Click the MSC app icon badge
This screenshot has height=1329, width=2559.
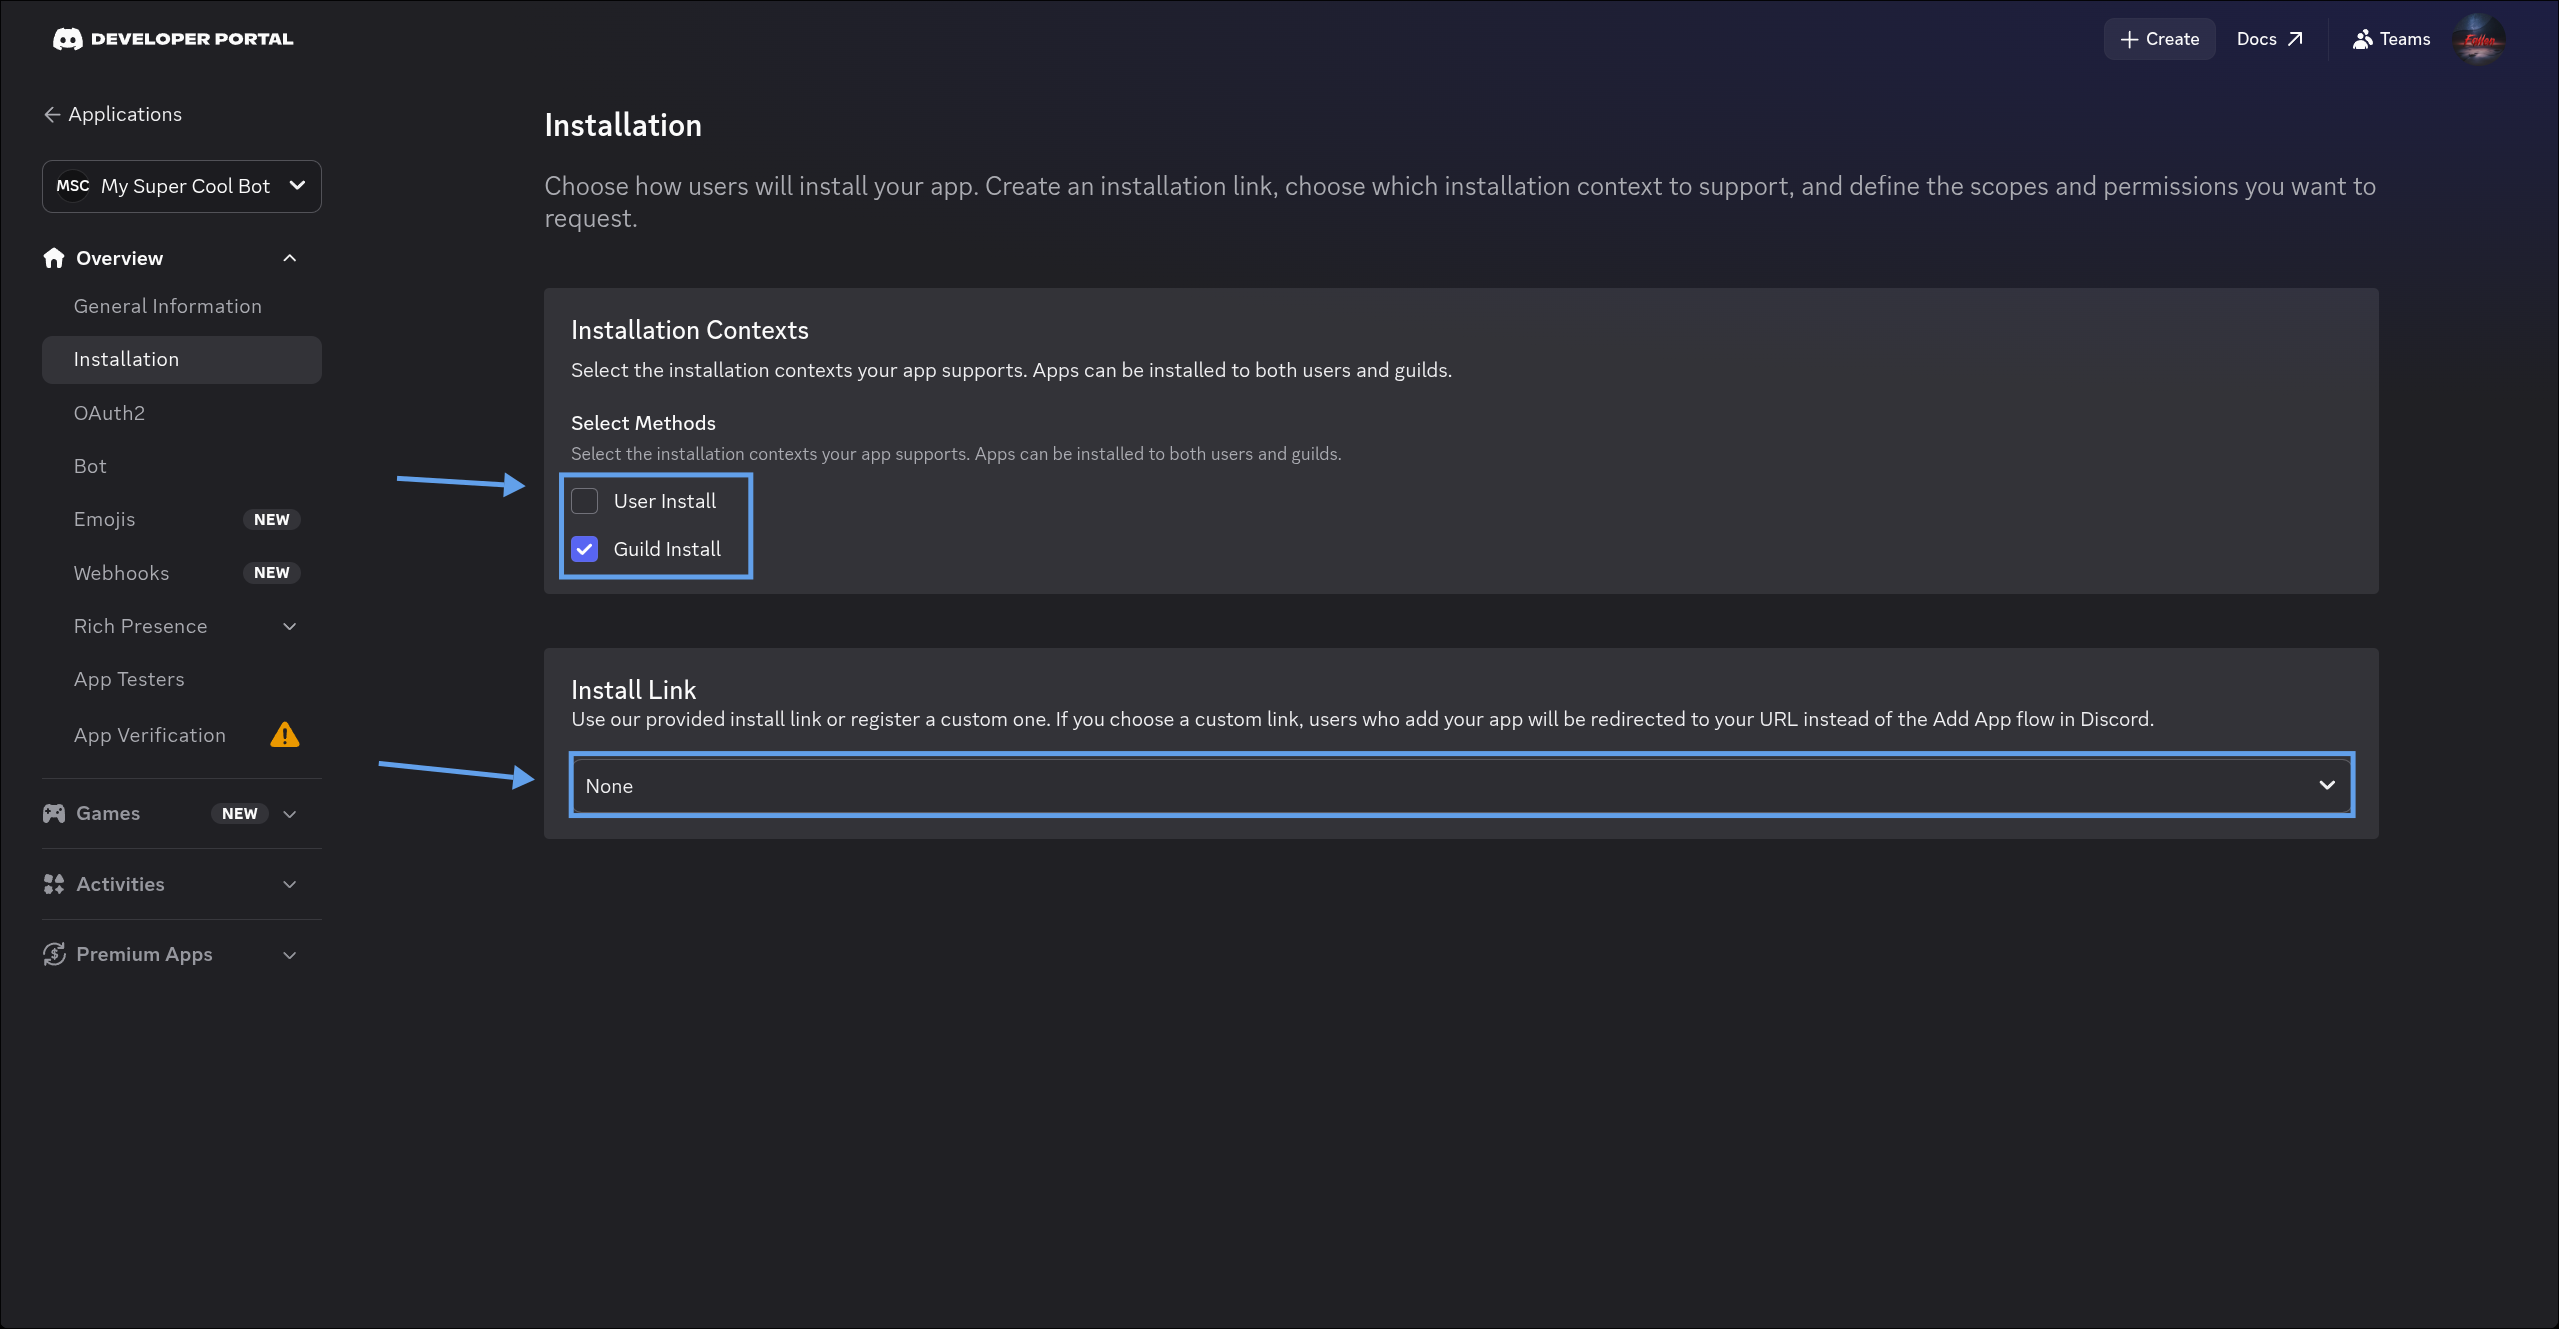[x=73, y=186]
